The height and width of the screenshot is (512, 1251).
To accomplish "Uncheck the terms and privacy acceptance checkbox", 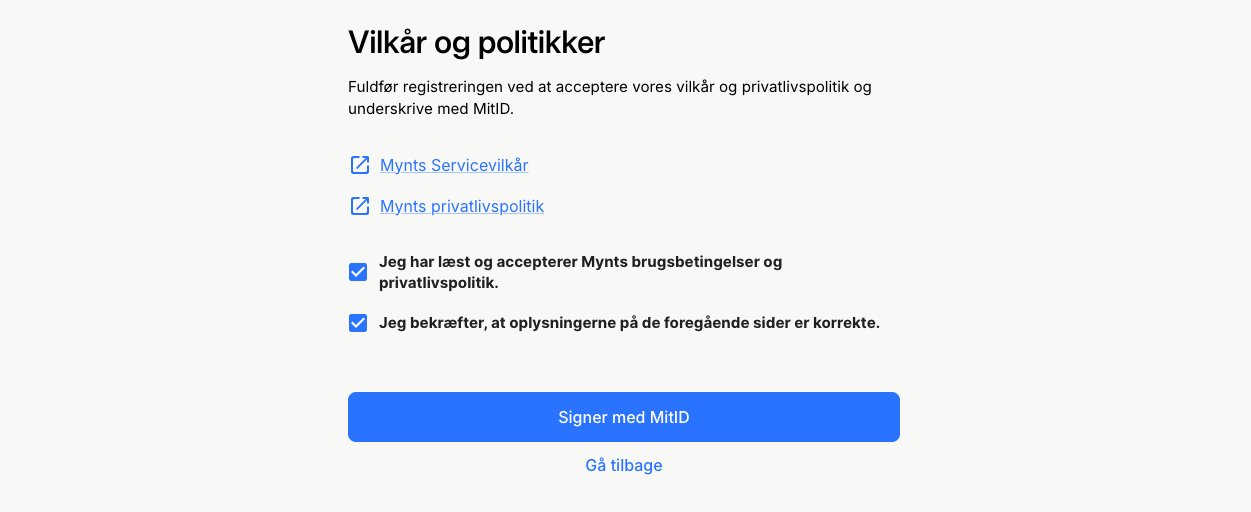I will (x=358, y=272).
